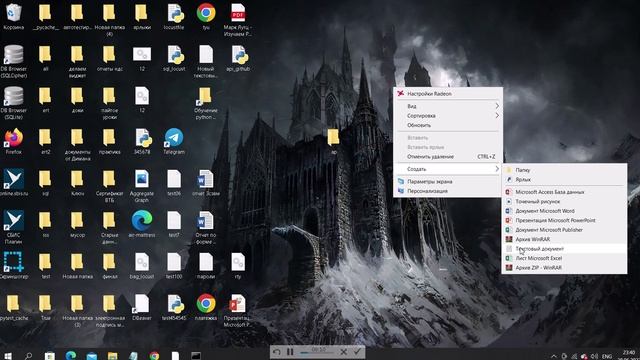Select the Скриншотер desktop shortcut
This screenshot has width=640, height=360.
click(13, 265)
